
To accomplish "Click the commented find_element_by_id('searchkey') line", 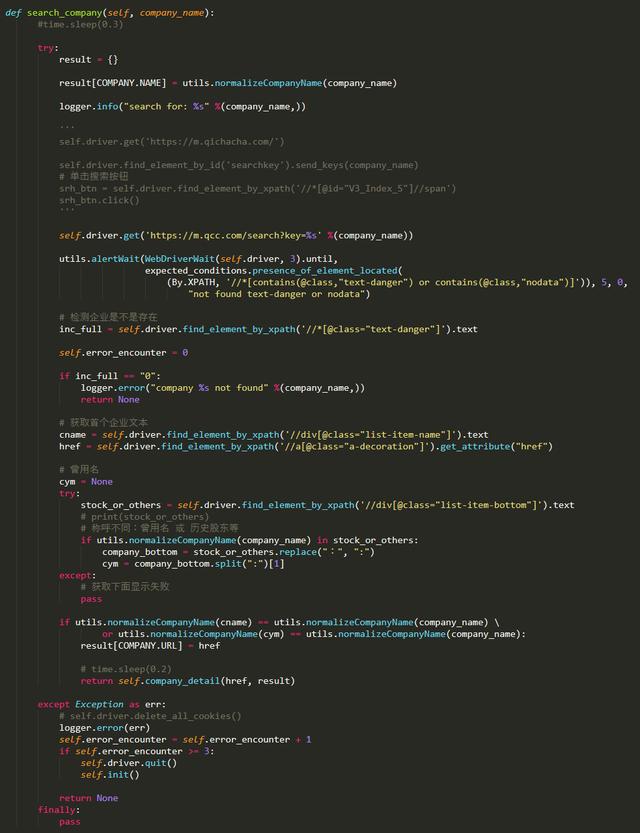I will pos(238,165).
